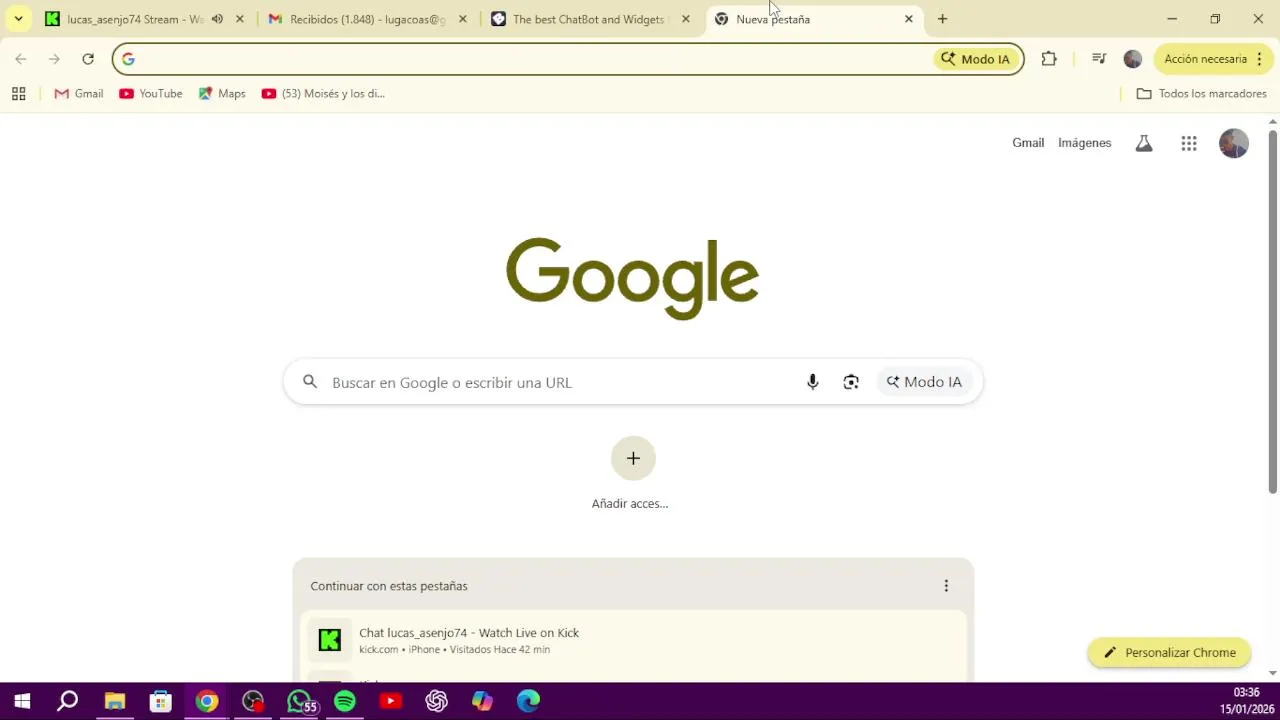Open Chat lucas_asenjo74 Kick entry

pyautogui.click(x=633, y=640)
